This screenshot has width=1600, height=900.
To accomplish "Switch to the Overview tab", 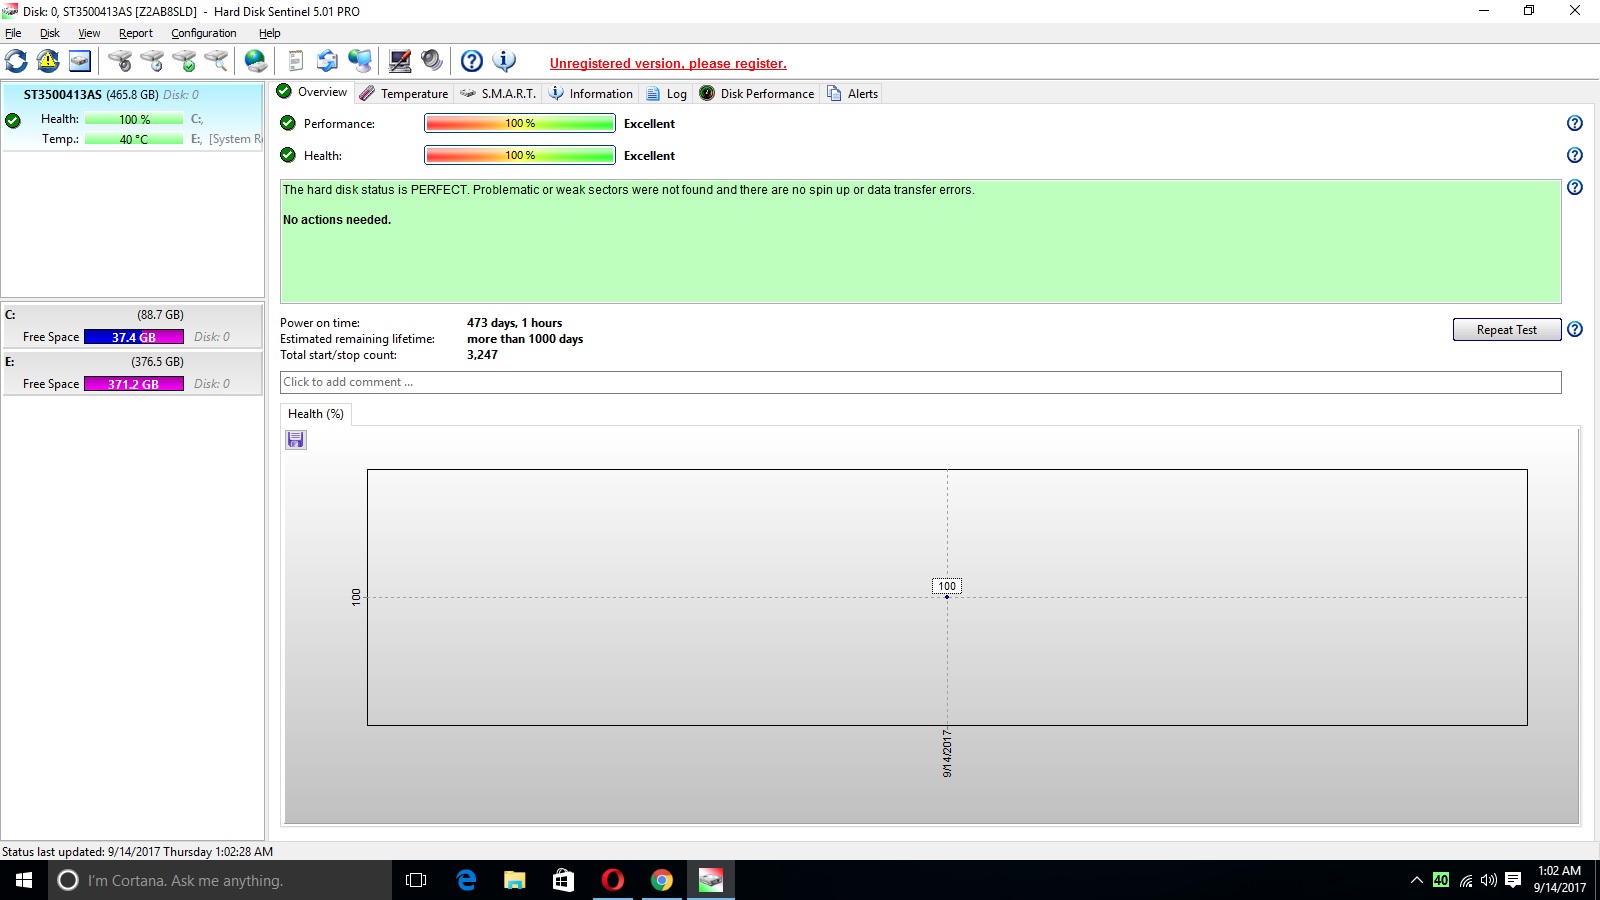I will point(312,92).
